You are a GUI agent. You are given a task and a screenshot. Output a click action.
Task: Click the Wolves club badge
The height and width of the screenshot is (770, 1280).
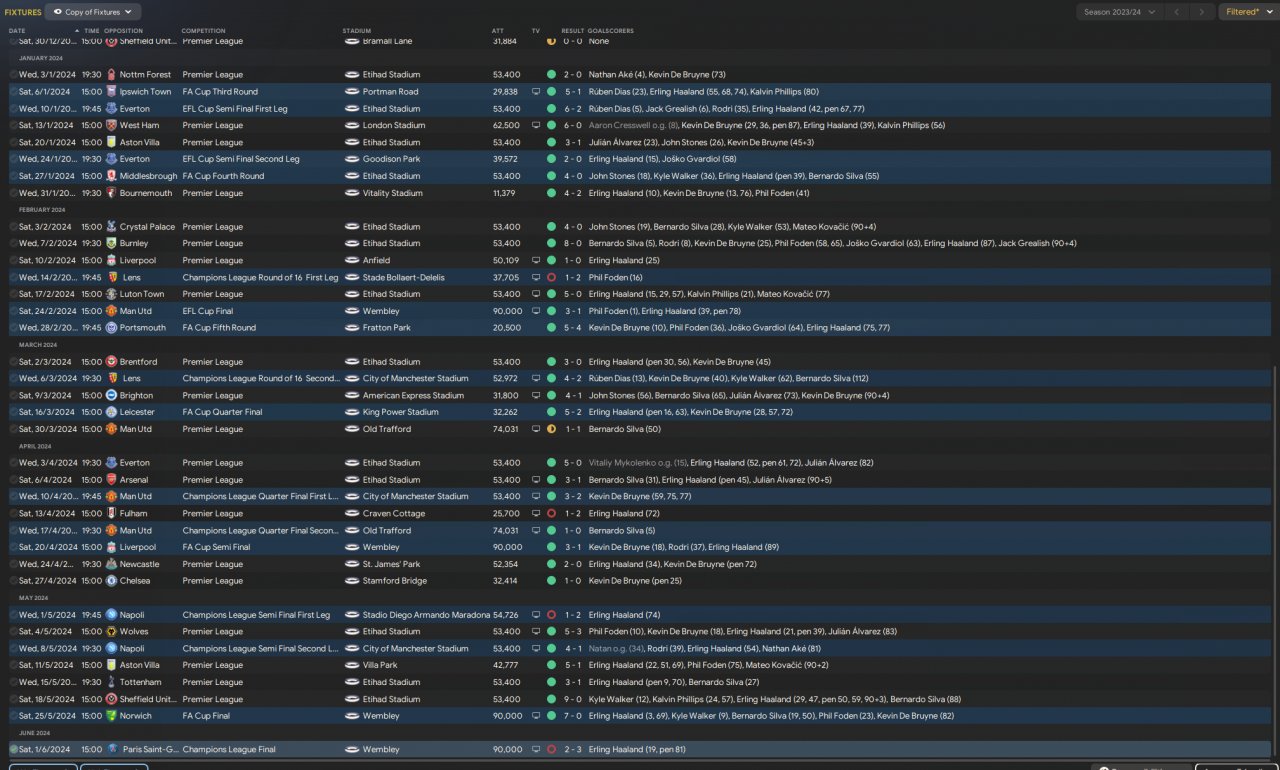[111, 632]
